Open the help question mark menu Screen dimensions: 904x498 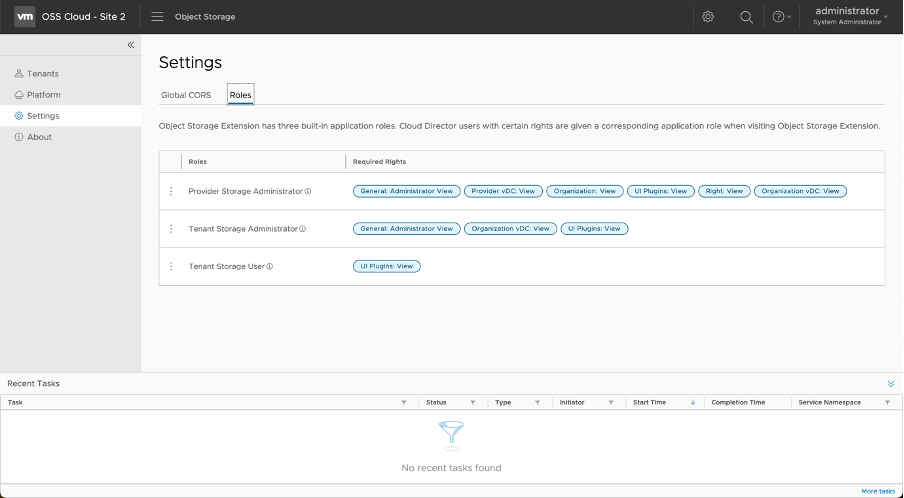pyautogui.click(x=779, y=17)
